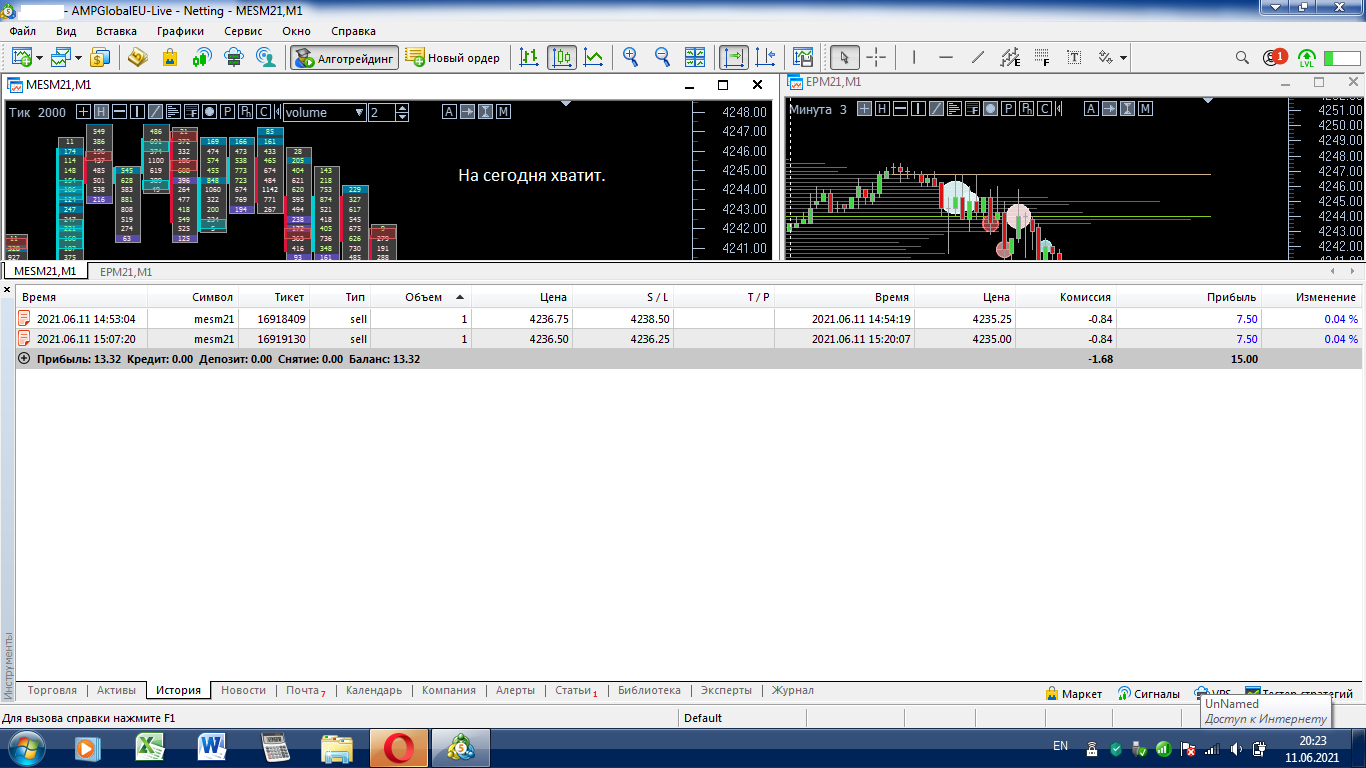Expand the new chart dropdown arrow
This screenshot has height=768, width=1366.
pos(38,57)
